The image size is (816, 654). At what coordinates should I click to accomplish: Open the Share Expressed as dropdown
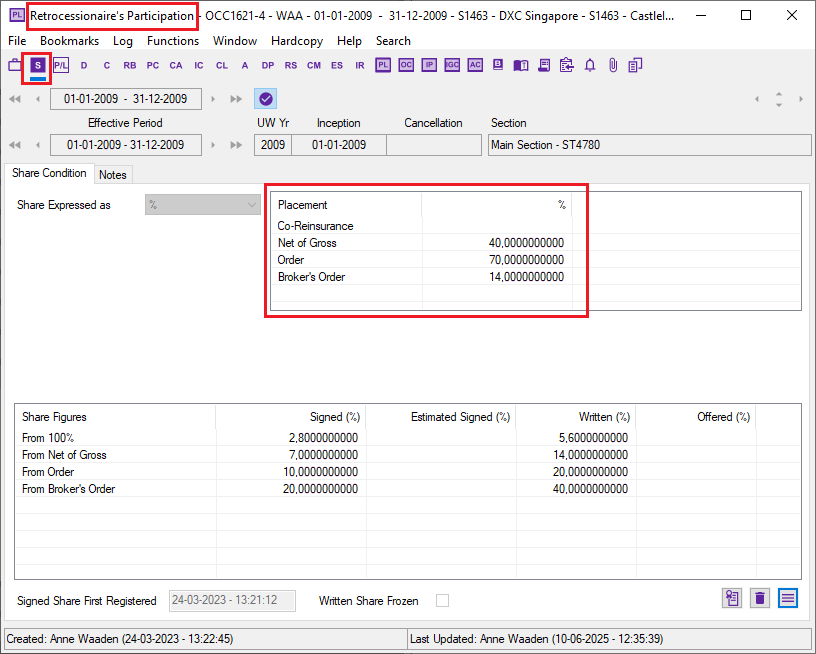click(204, 205)
